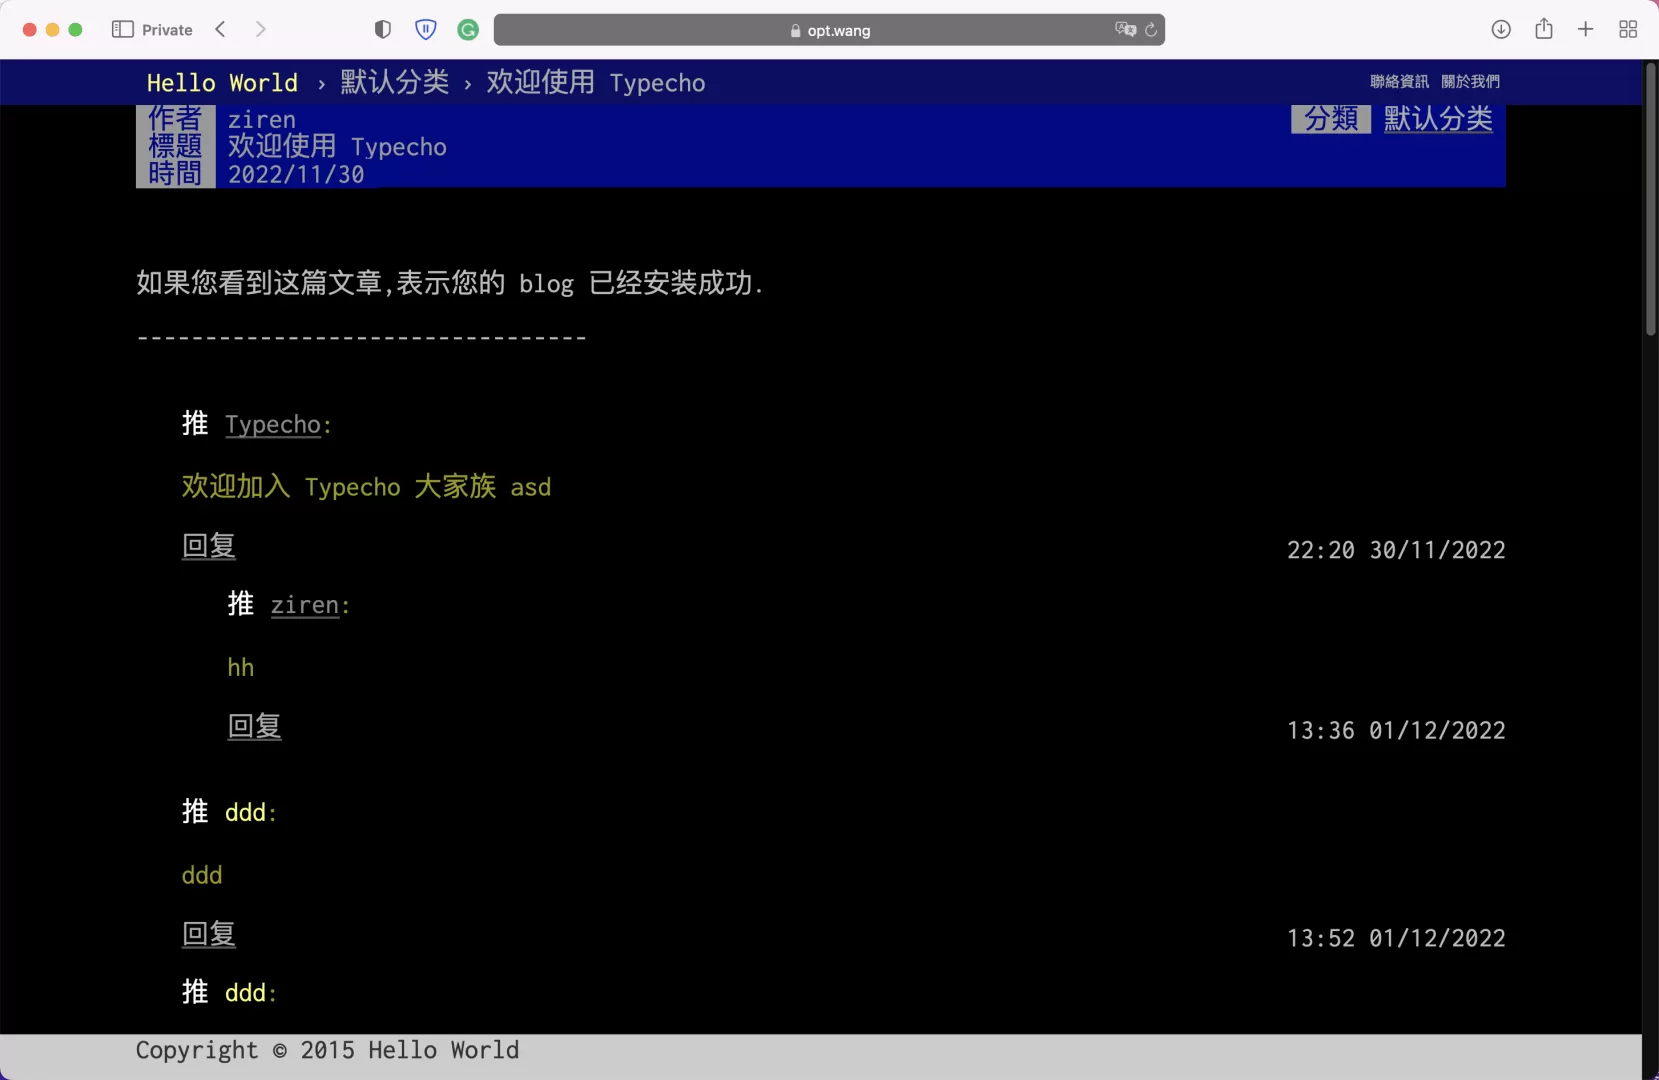This screenshot has width=1659, height=1080.
Task: Open the content blocker shield icon
Action: [x=384, y=29]
